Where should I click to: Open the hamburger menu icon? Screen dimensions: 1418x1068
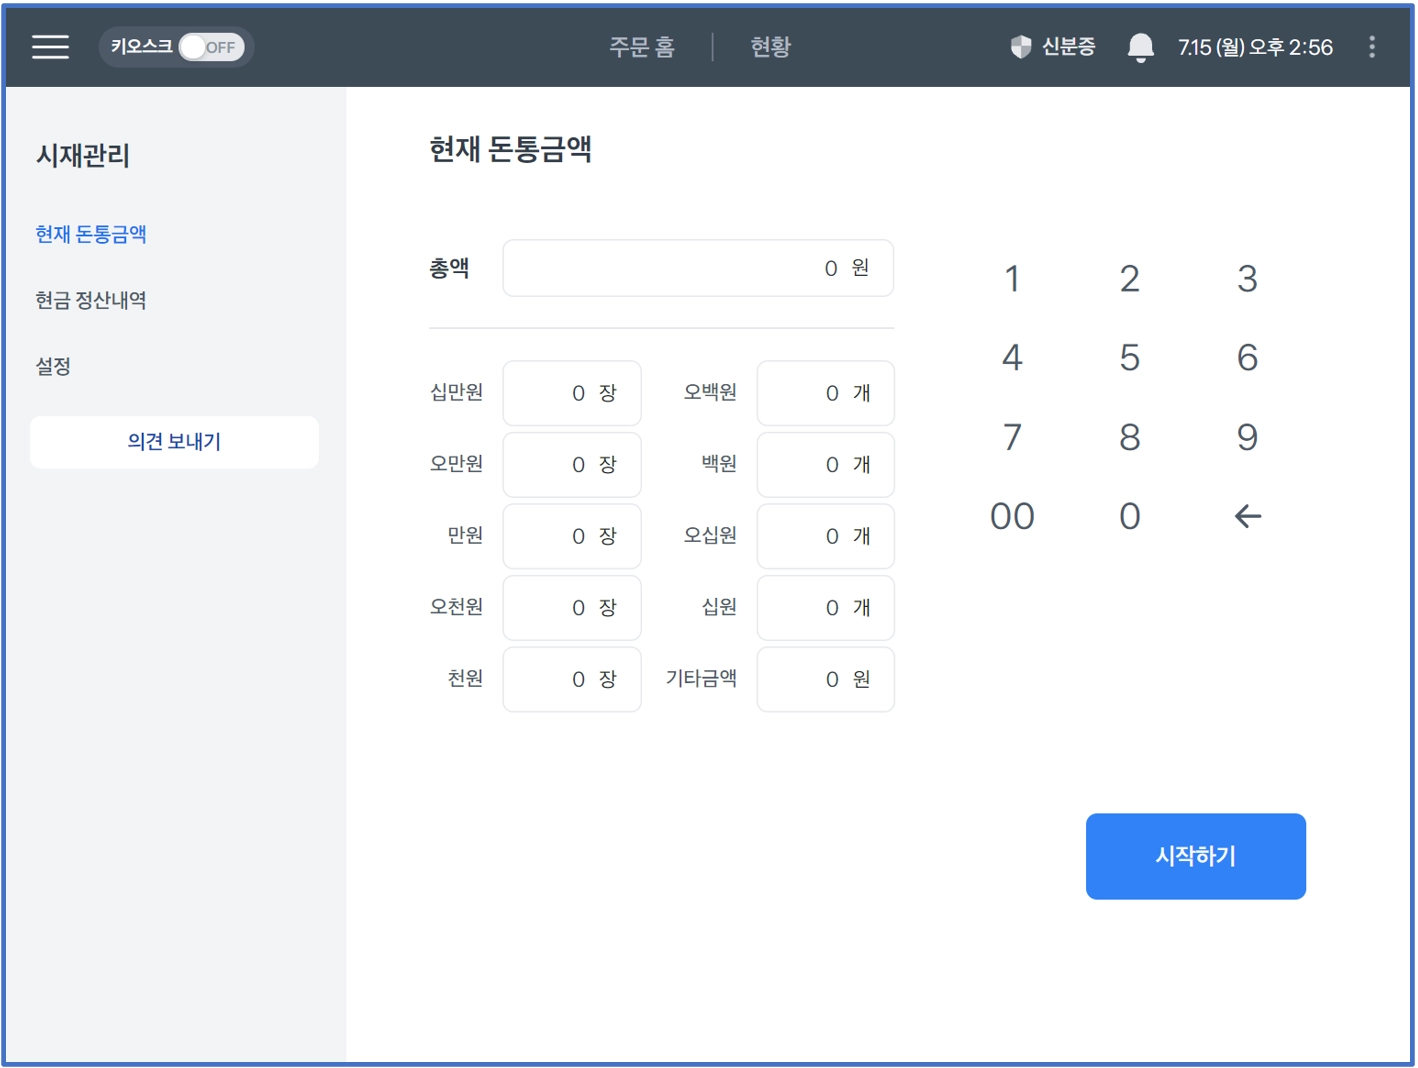click(50, 47)
